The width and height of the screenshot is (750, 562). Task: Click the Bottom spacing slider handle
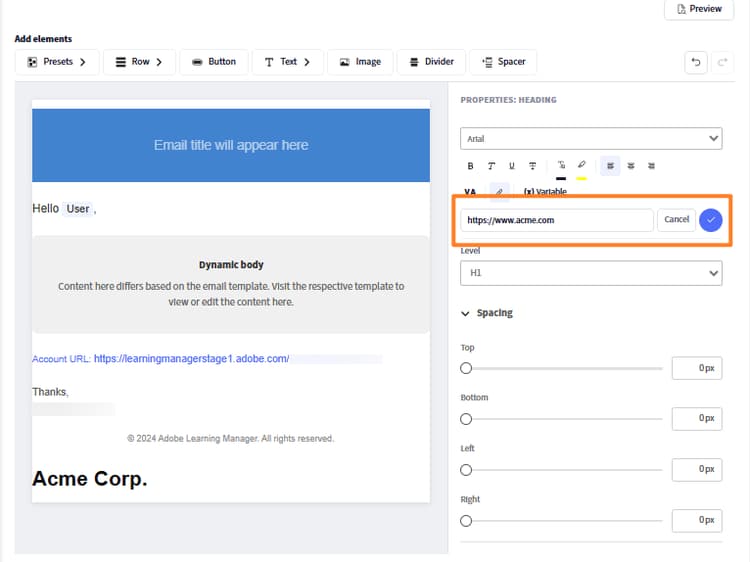[x=466, y=419]
